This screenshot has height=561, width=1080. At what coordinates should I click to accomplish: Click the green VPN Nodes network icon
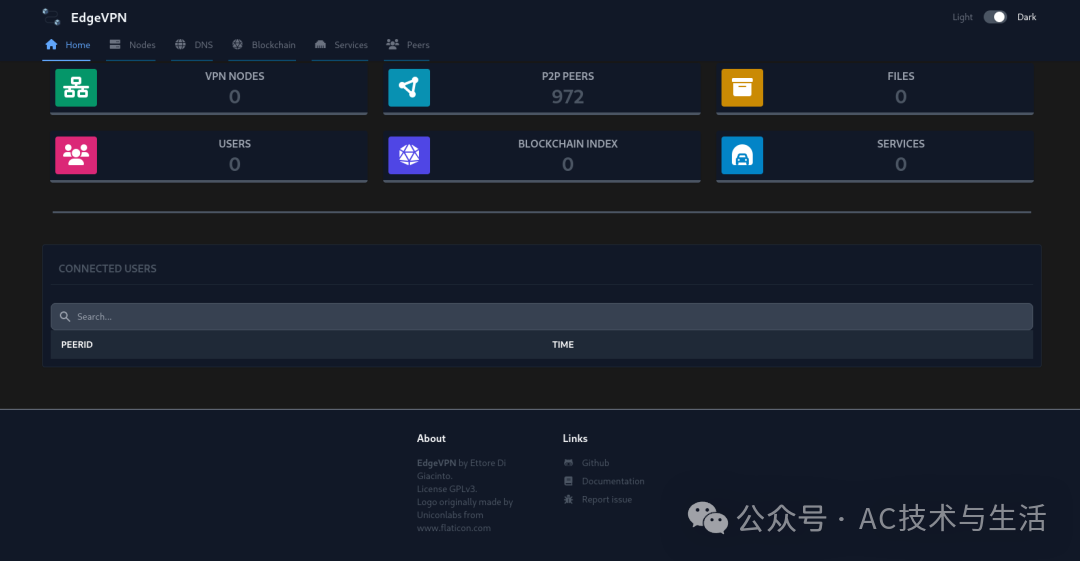click(x=76, y=88)
